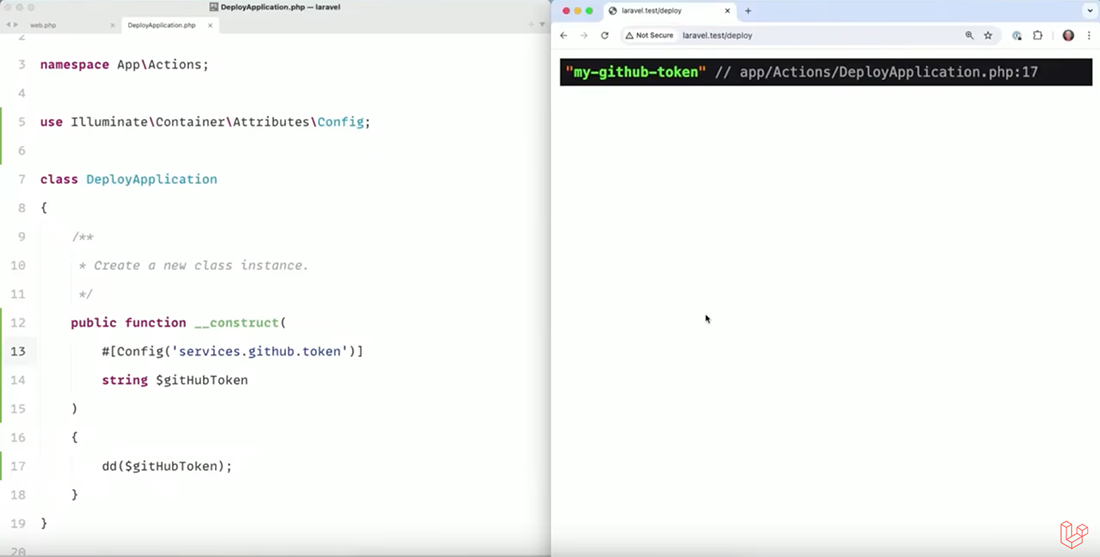
Task: Navigate to next tab with right arrow
Action: (15, 25)
